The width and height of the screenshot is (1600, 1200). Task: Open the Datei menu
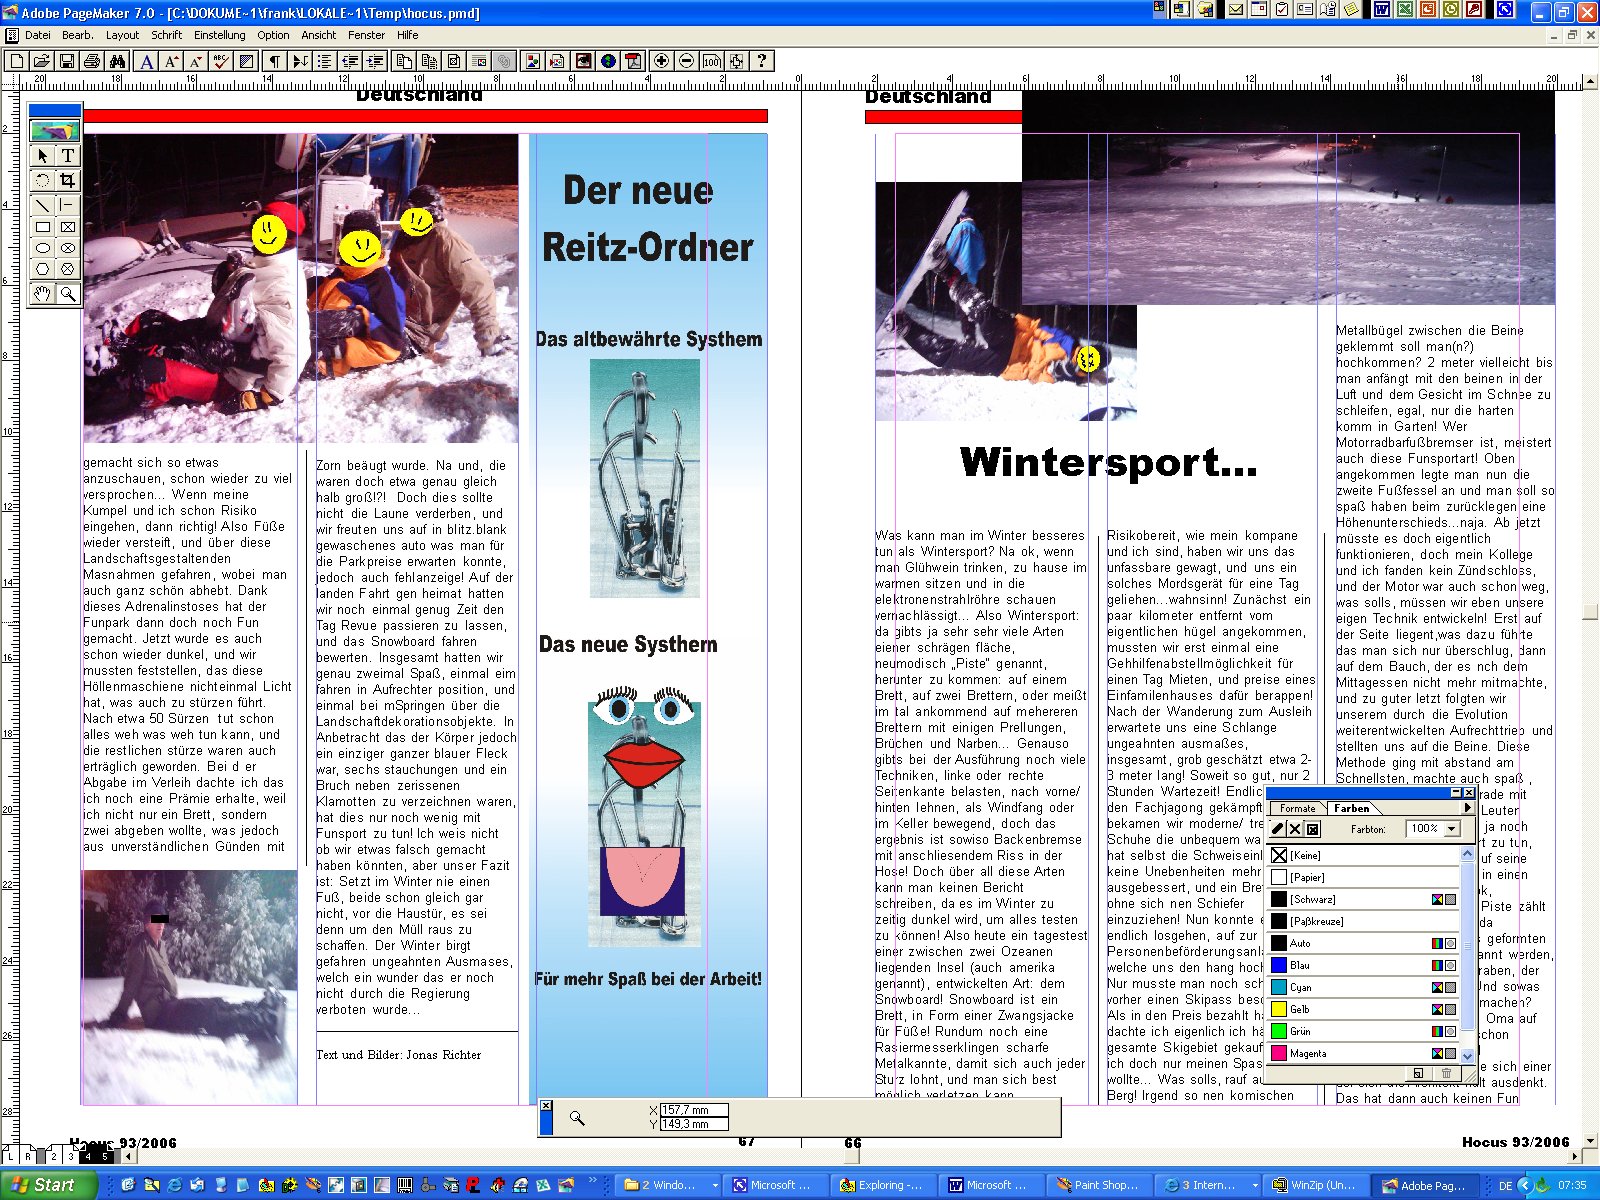(38, 35)
